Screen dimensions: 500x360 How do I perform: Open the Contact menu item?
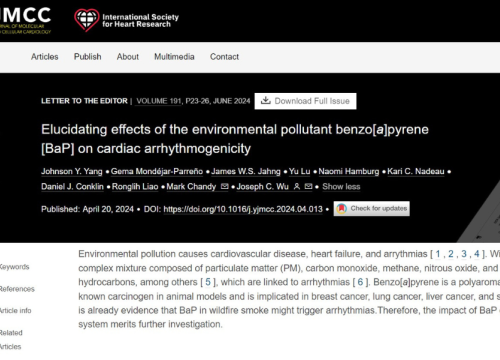tap(224, 57)
